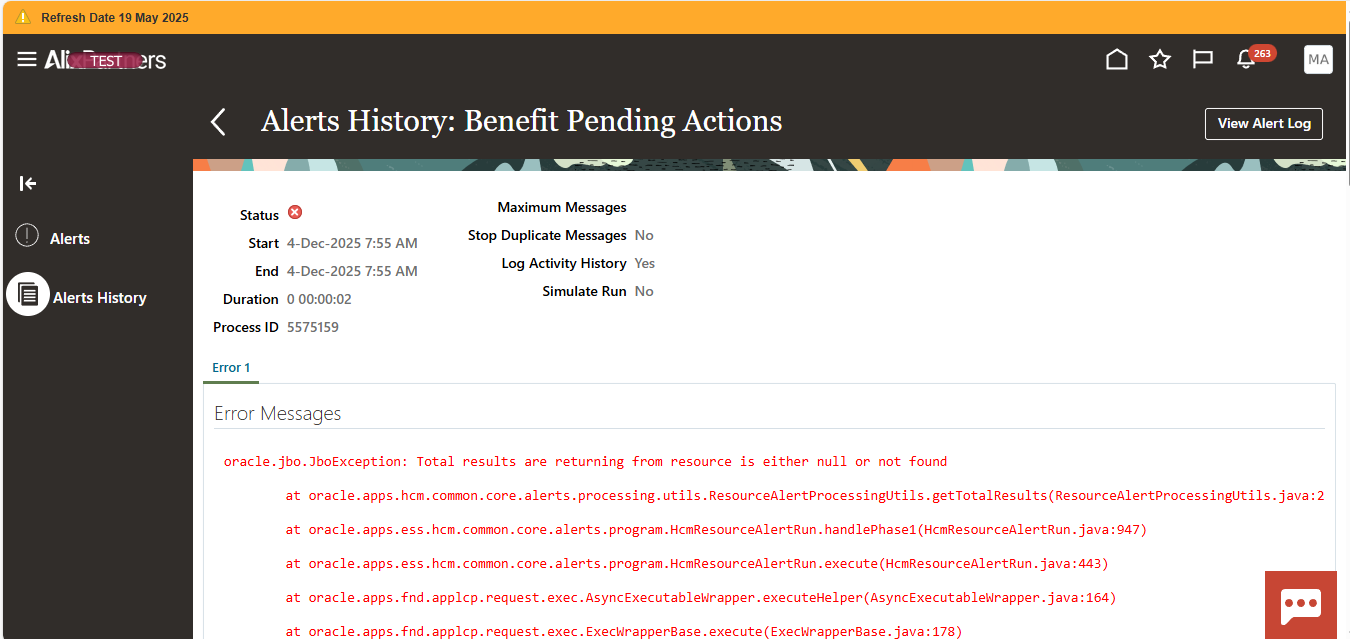Go to the Home page icon
1350x639 pixels.
1117,60
